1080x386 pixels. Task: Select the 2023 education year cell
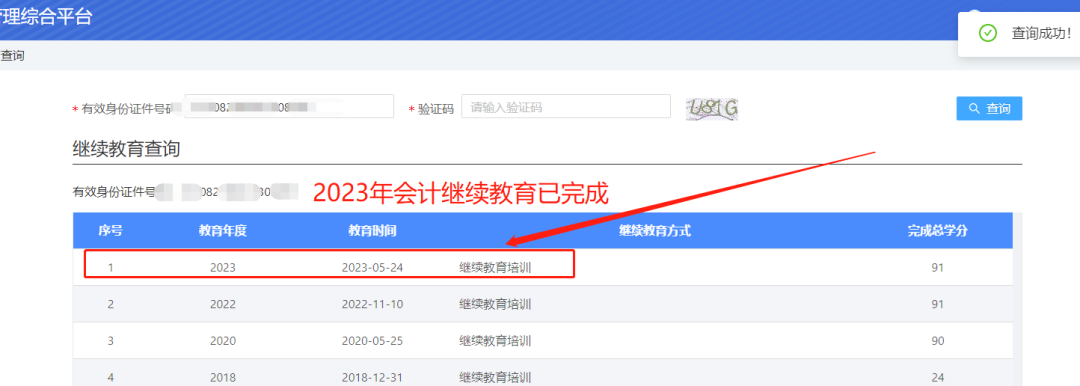[x=222, y=267]
